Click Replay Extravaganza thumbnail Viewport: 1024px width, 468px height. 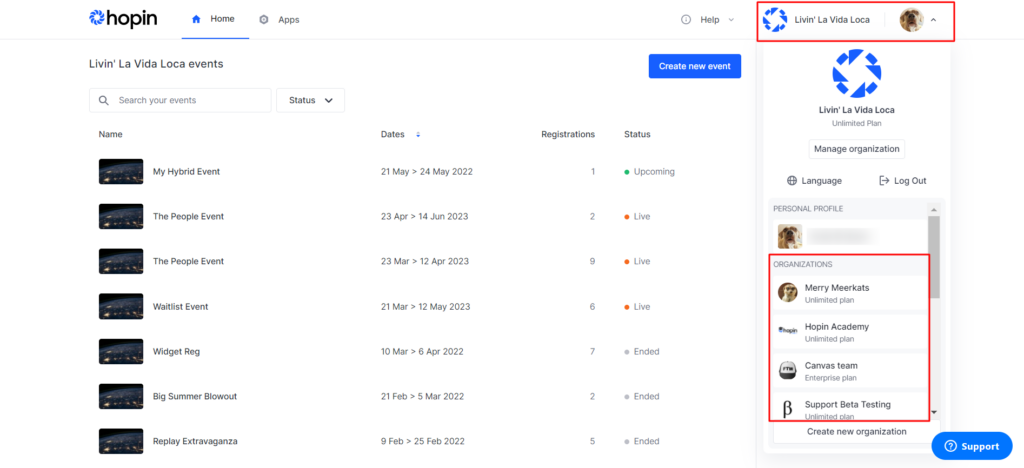[121, 441]
